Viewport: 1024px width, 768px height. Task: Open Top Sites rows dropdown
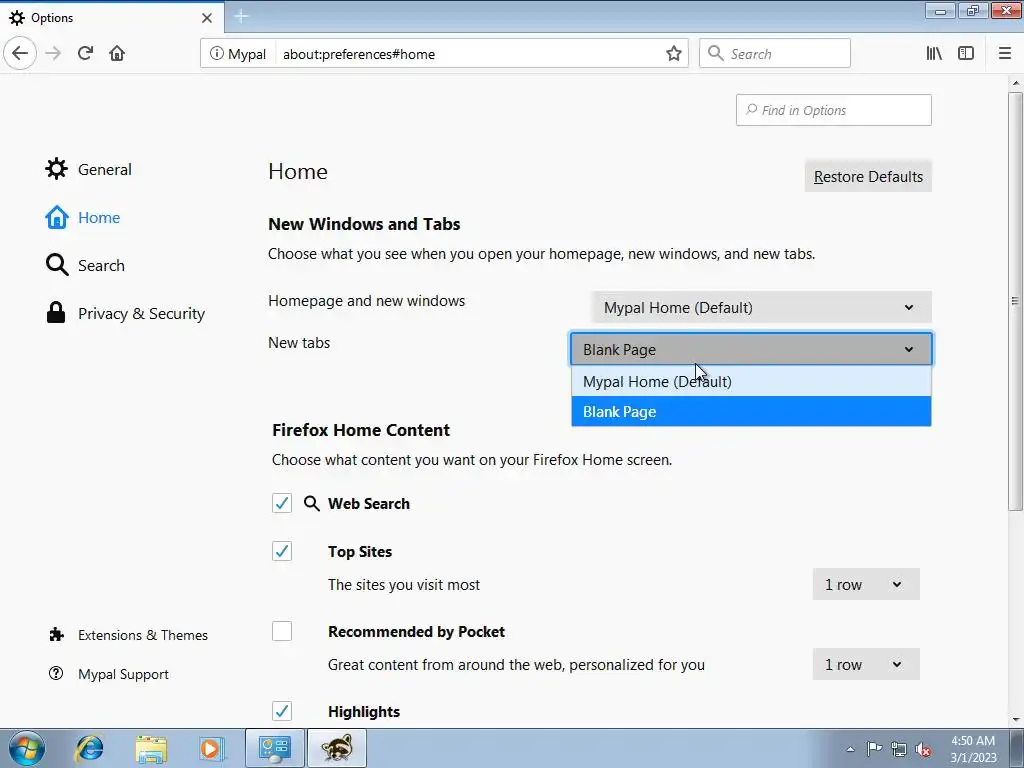(866, 584)
